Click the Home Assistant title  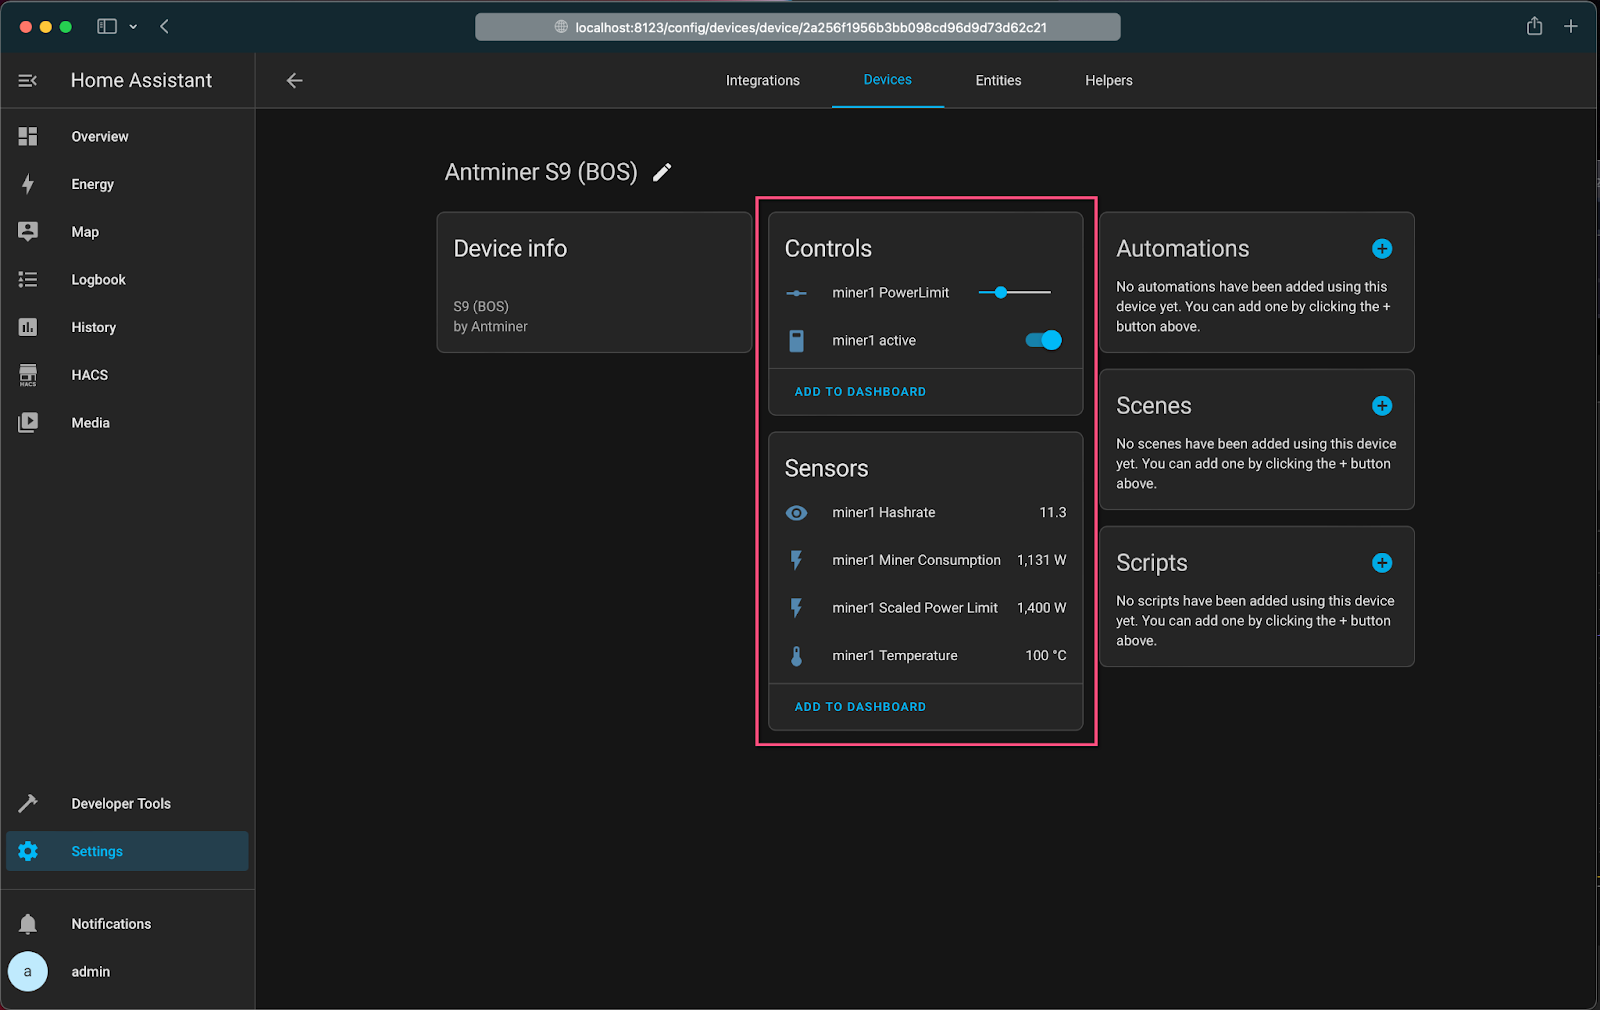pyautogui.click(x=141, y=80)
